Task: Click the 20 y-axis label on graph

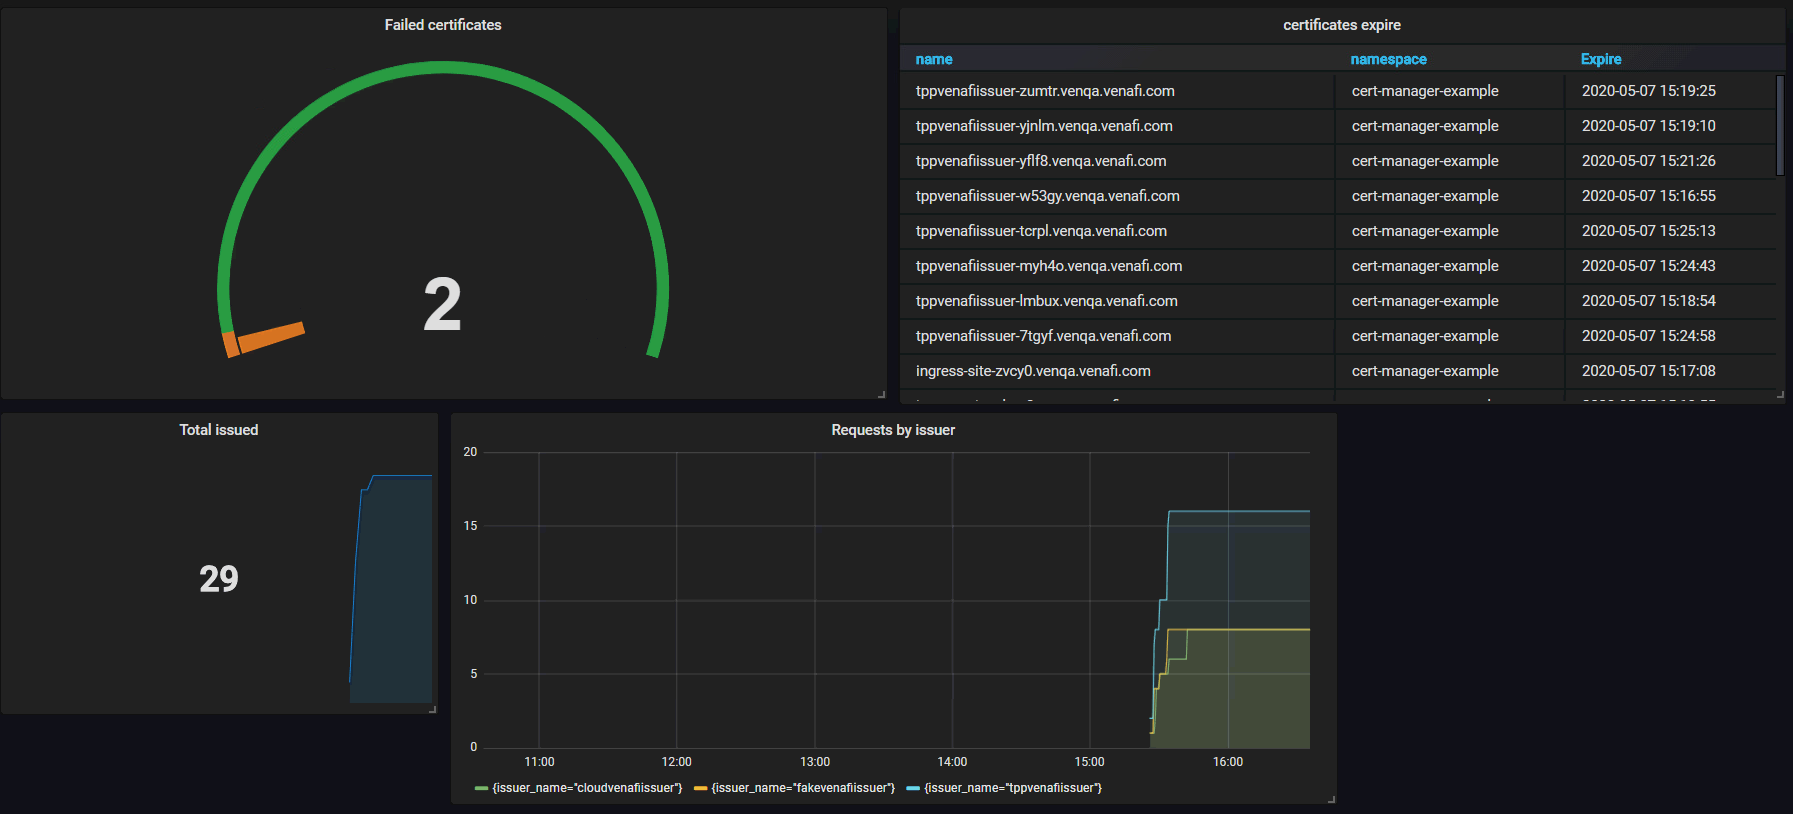Action: pos(470,452)
